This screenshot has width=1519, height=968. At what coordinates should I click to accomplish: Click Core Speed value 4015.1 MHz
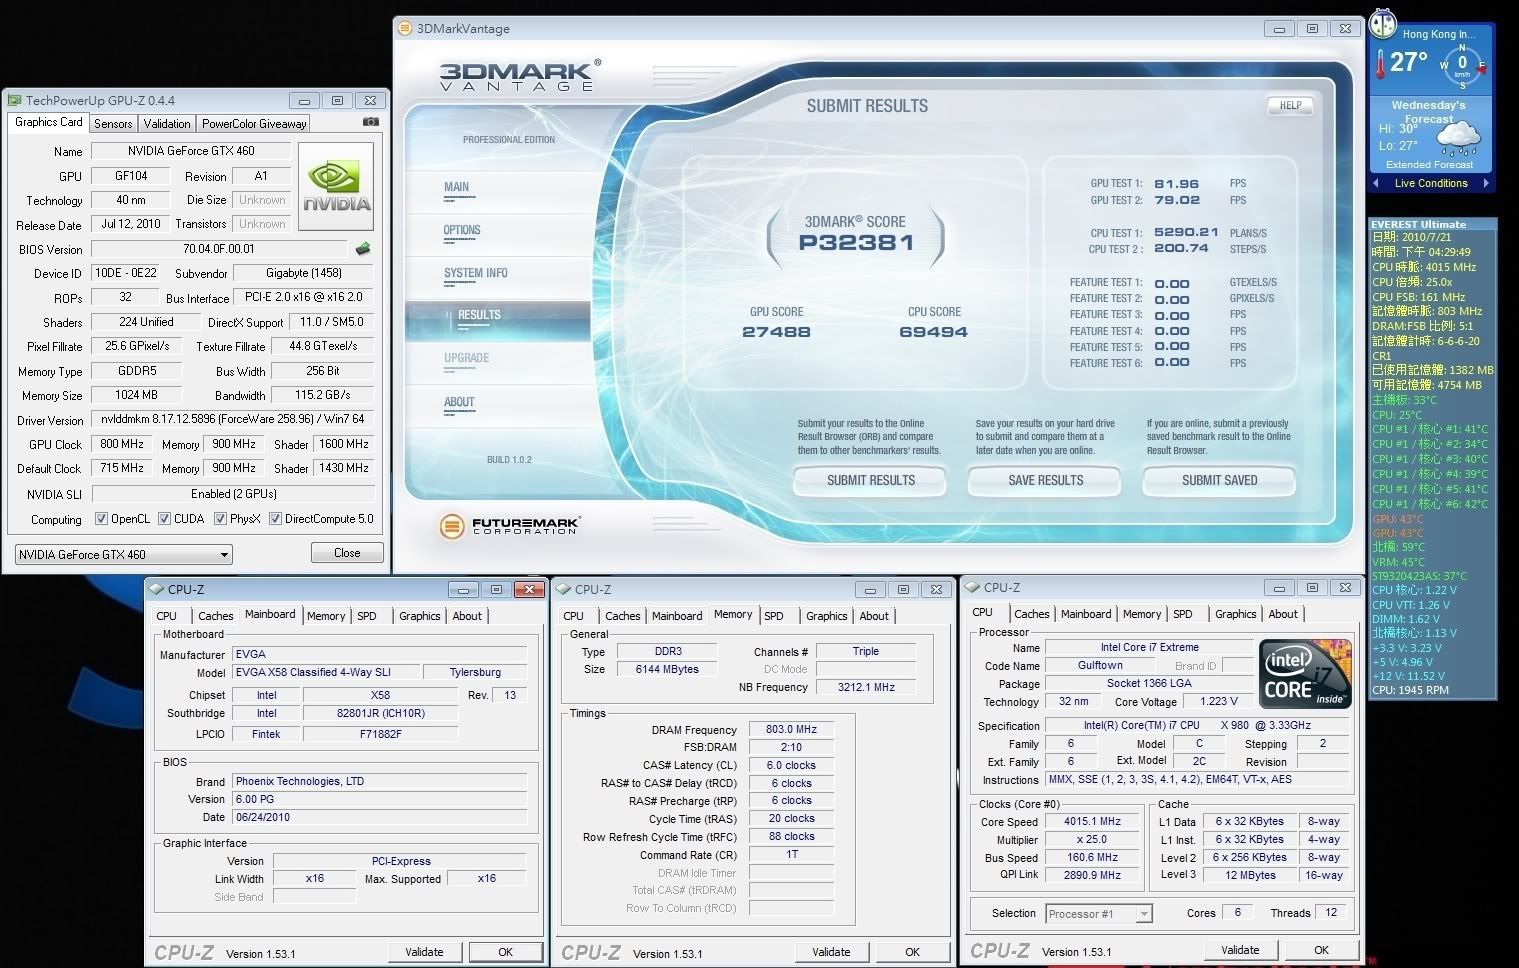(1092, 821)
